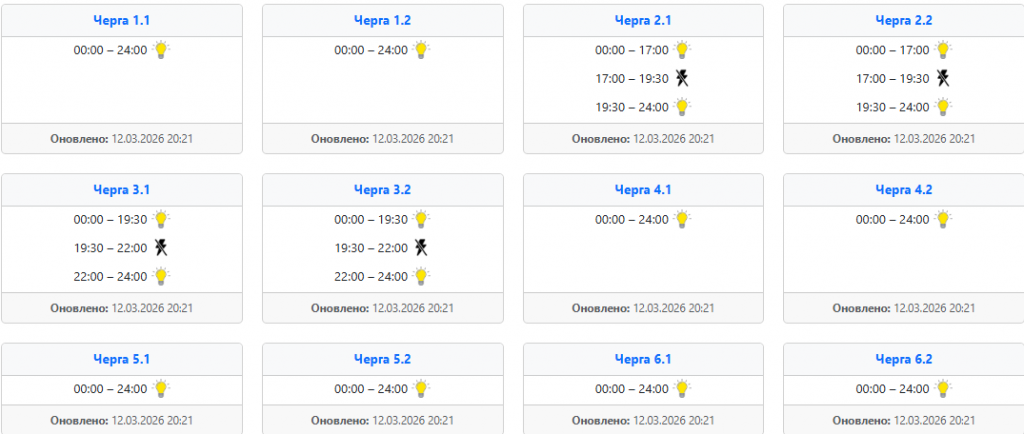This screenshot has width=1024, height=434.
Task: Click the outage icon in Черга 2.2
Action: tap(942, 78)
